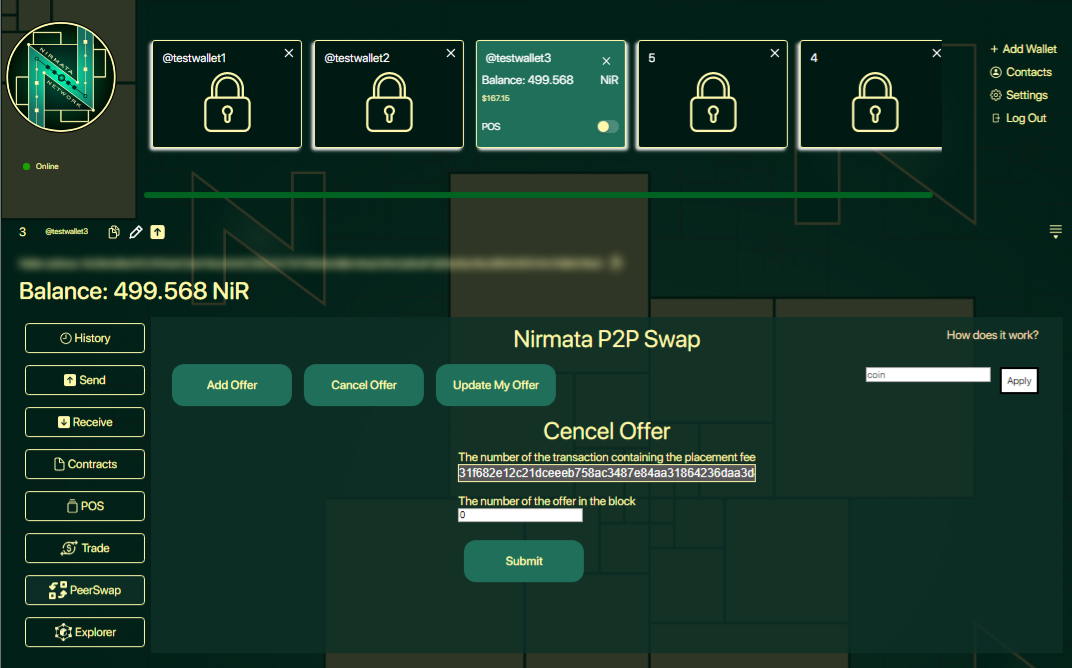Click the Add Offer button

coord(232,385)
